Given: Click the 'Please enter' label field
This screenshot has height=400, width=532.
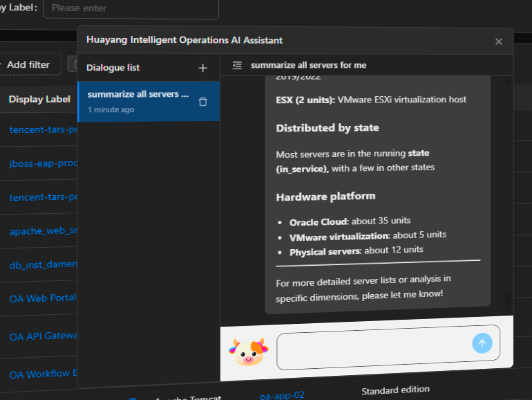Looking at the screenshot, I should (x=131, y=8).
